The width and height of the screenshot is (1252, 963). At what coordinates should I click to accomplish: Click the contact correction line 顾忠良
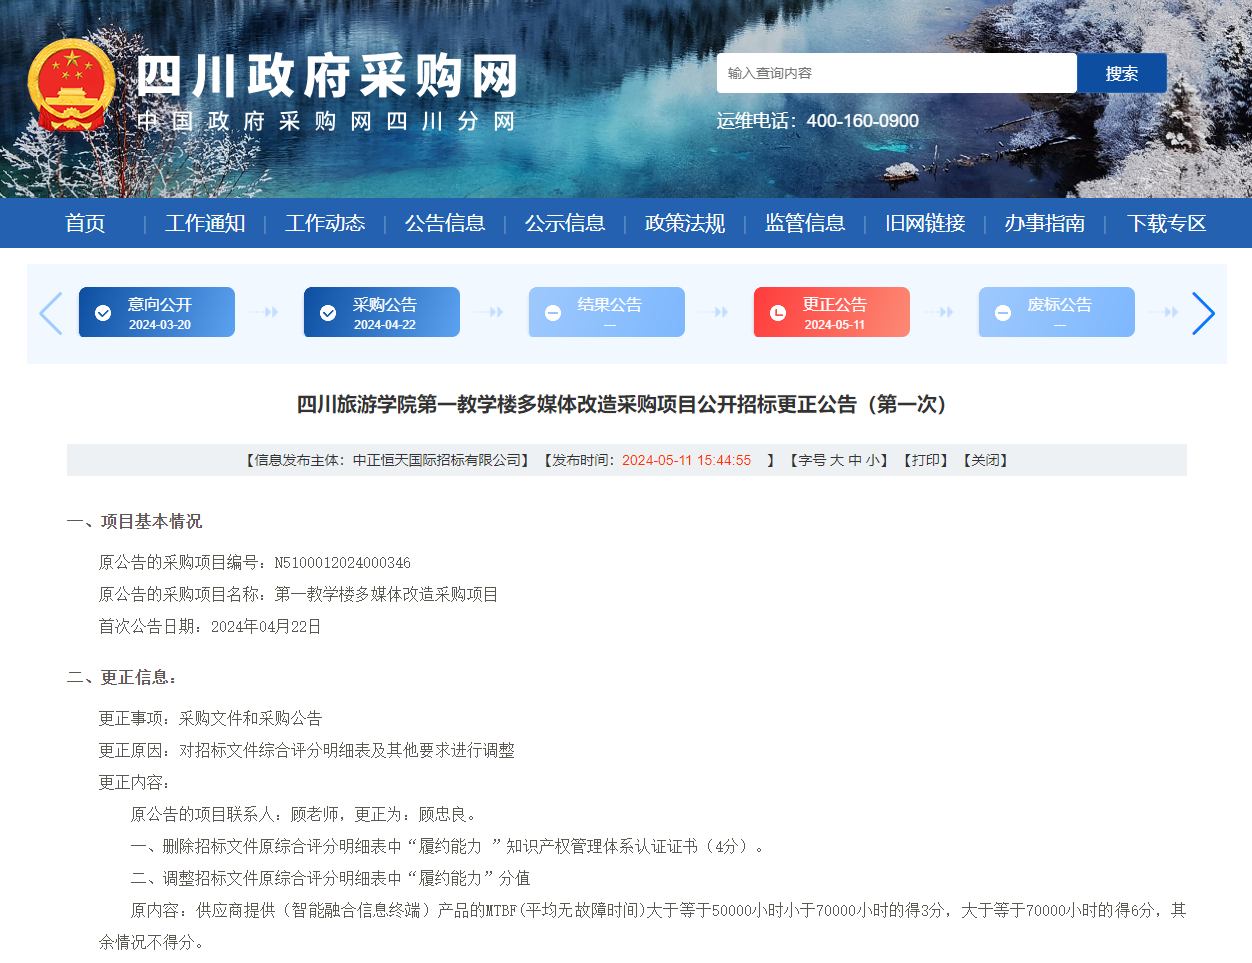pyautogui.click(x=306, y=815)
